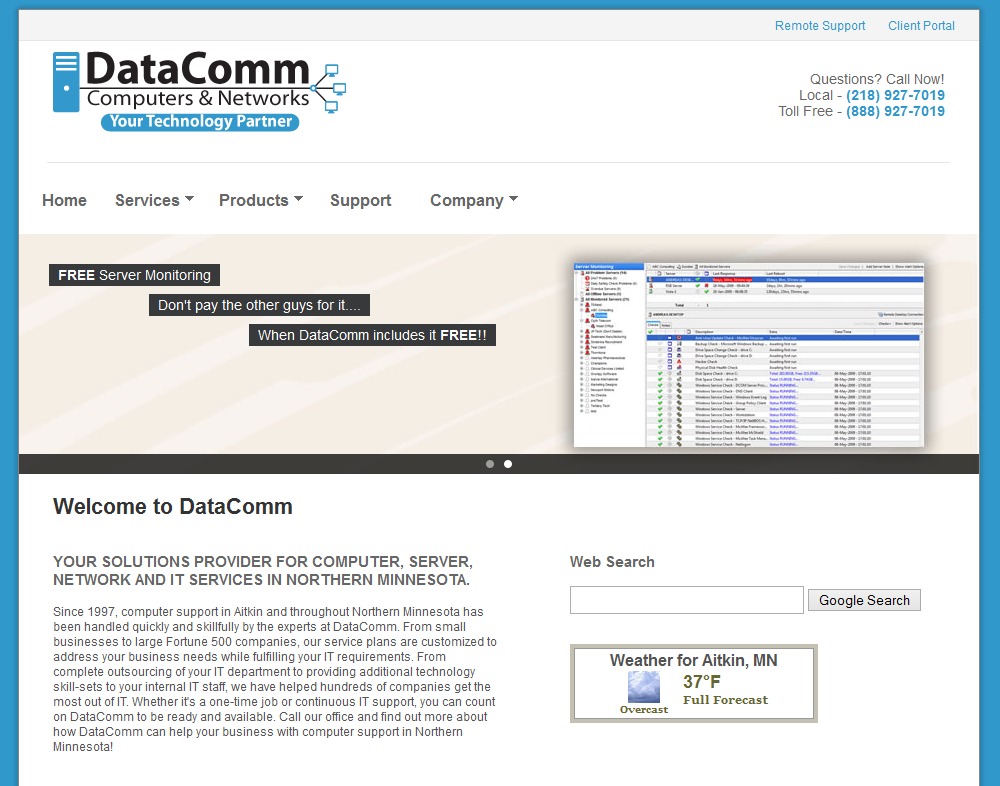Viewport: 1000px width, 786px height.
Task: Click the Web Search heading
Action: tap(612, 562)
